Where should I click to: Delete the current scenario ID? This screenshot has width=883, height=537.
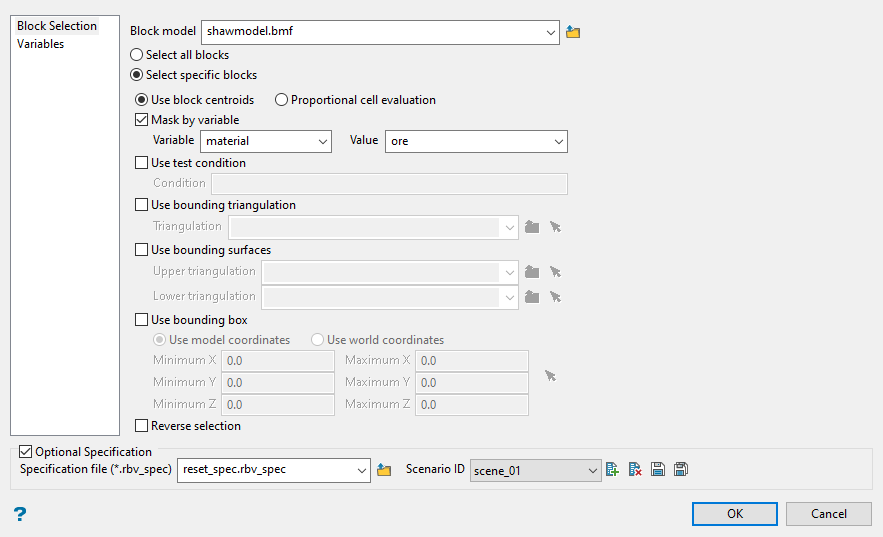(635, 470)
